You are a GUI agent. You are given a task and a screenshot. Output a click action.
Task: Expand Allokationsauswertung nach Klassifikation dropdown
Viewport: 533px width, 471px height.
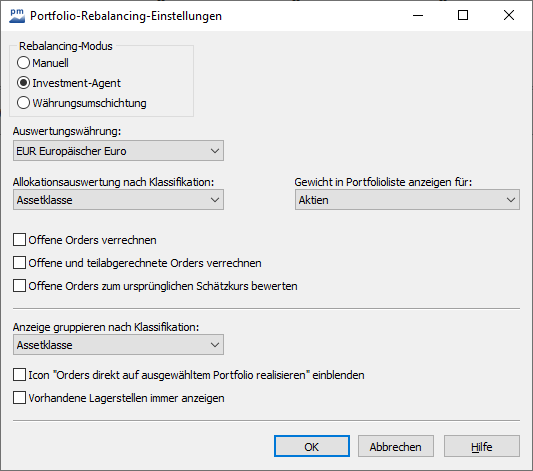pos(118,200)
